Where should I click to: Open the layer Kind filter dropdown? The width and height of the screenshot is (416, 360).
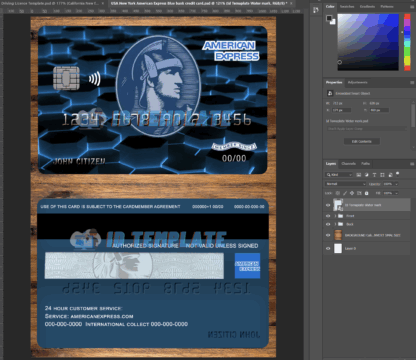pos(339,175)
